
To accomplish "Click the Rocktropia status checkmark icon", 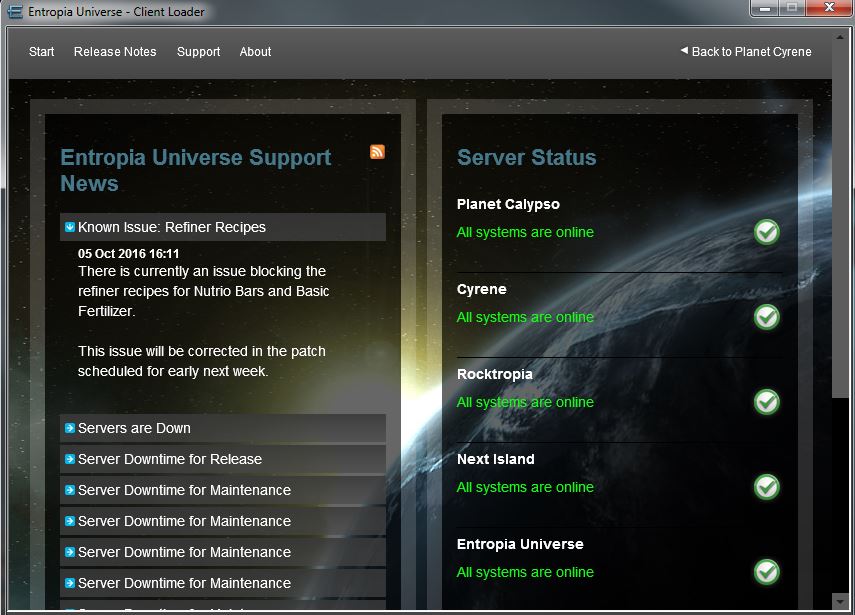I will coord(767,402).
